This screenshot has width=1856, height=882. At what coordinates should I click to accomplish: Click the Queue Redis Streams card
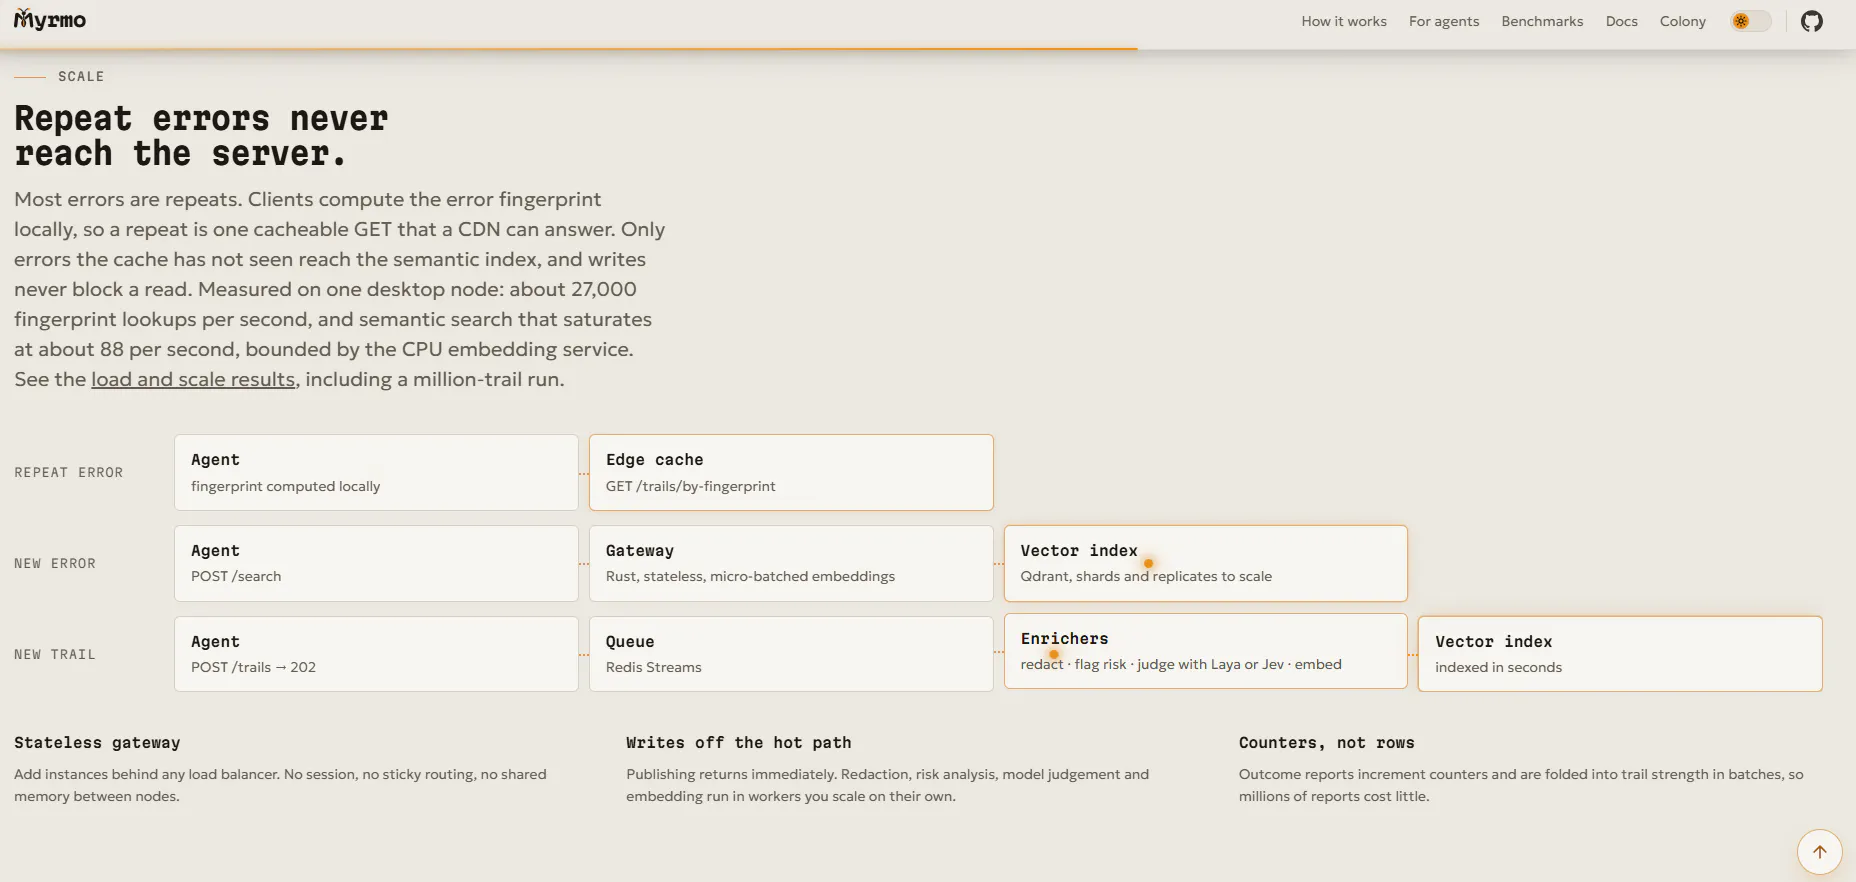click(791, 654)
